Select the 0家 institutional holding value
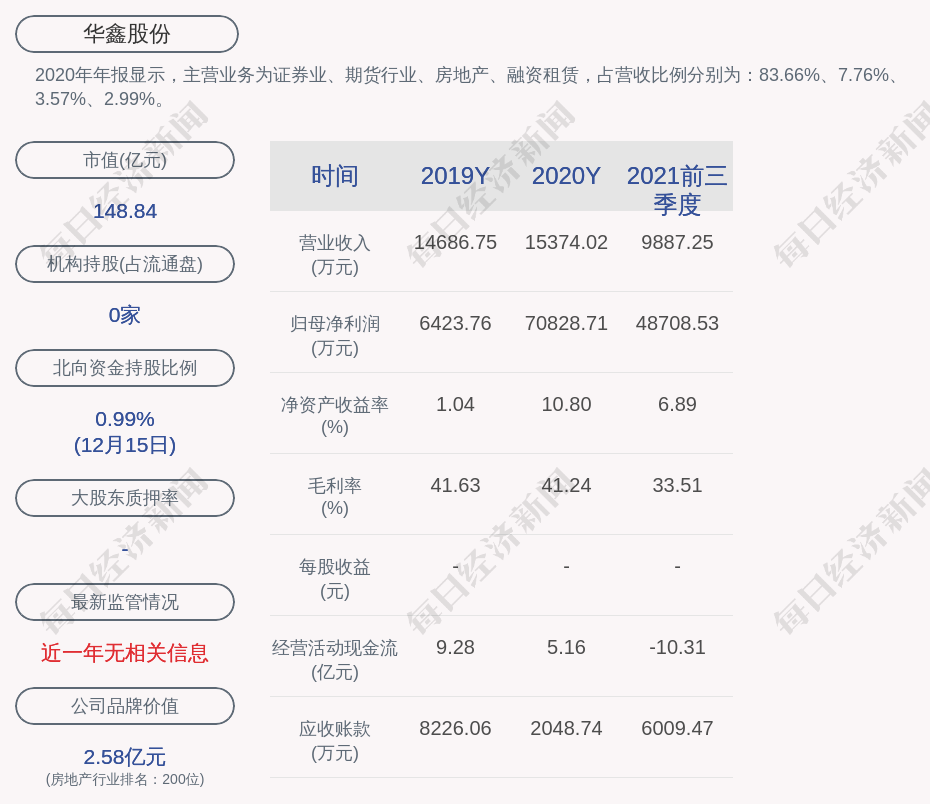The height and width of the screenshot is (804, 930). 125,315
